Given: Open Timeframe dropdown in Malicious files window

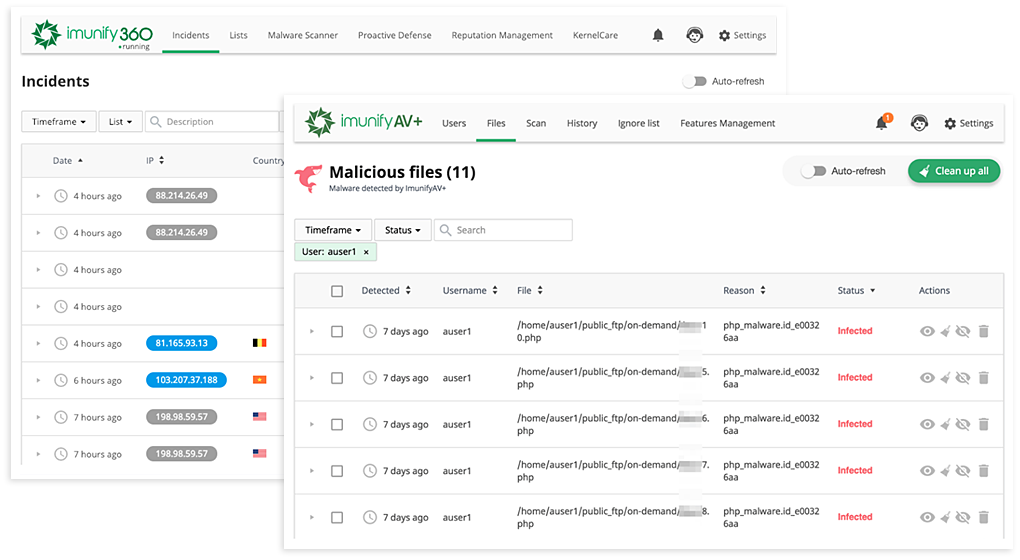Looking at the screenshot, I should (x=332, y=230).
